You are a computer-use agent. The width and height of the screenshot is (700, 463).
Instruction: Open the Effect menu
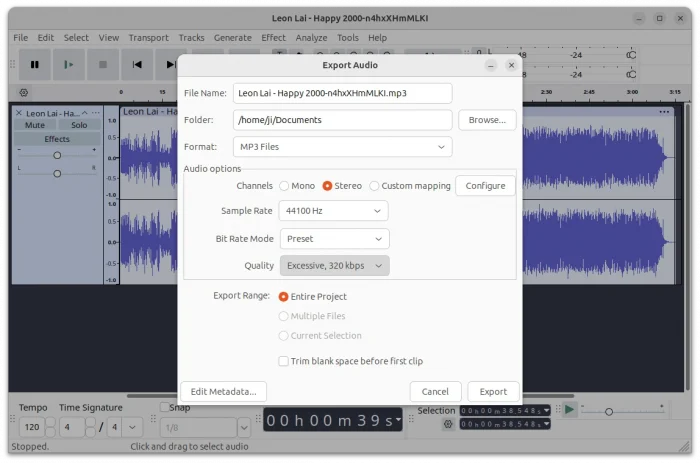click(273, 38)
